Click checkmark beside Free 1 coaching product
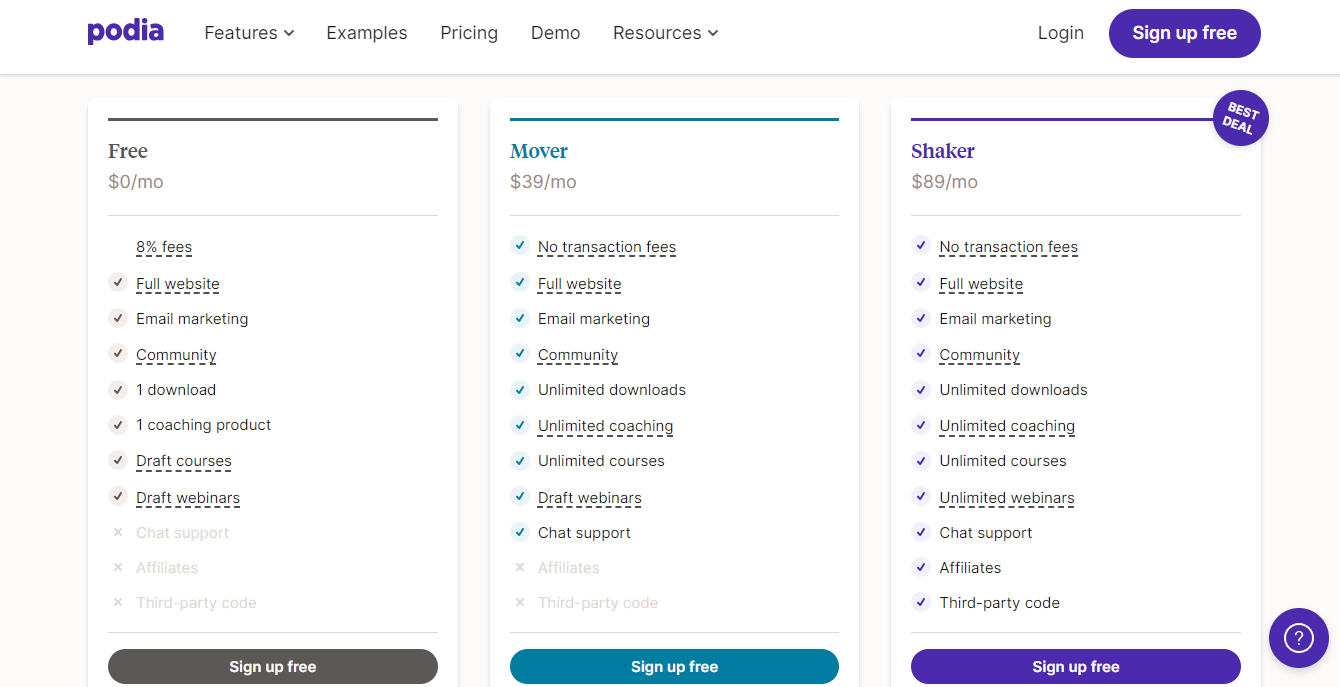1340x687 pixels. (118, 425)
